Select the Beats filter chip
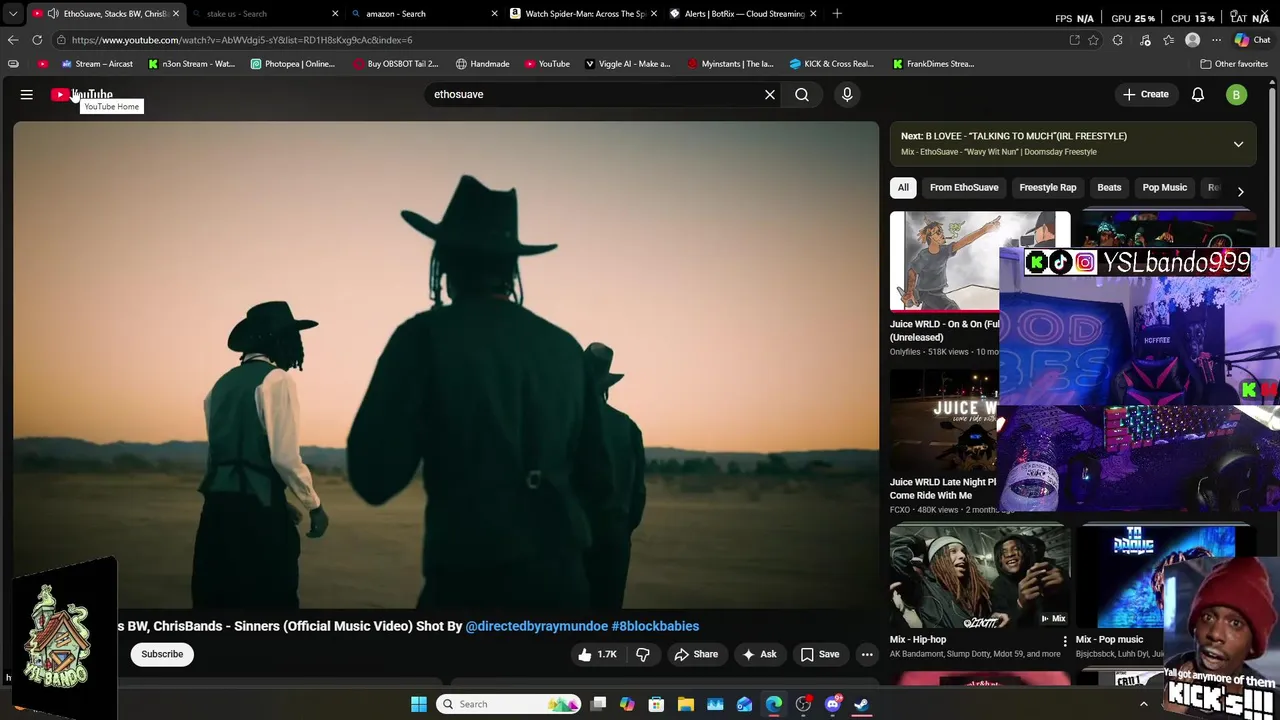 click(x=1109, y=187)
